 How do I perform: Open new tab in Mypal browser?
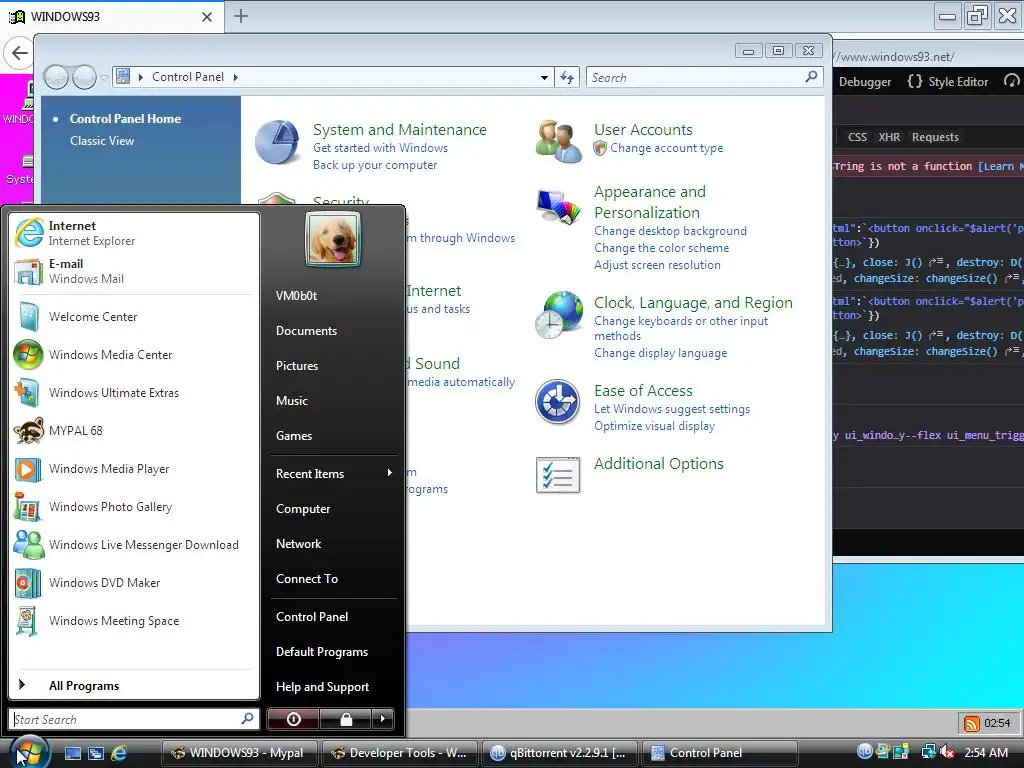tap(241, 16)
